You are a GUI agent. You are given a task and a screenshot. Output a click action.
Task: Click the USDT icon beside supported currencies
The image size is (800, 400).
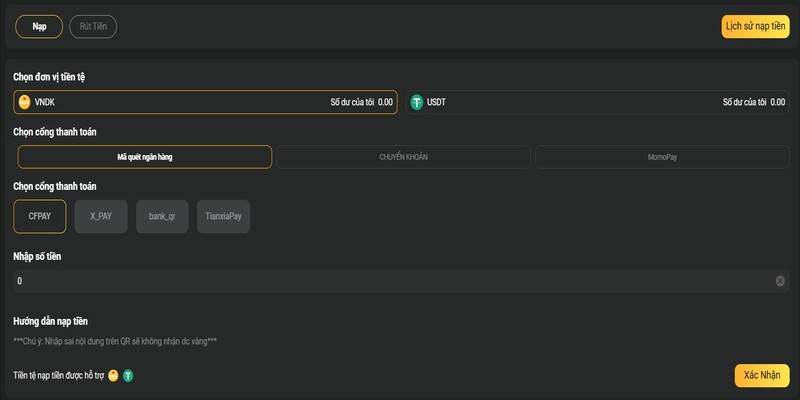coord(128,375)
